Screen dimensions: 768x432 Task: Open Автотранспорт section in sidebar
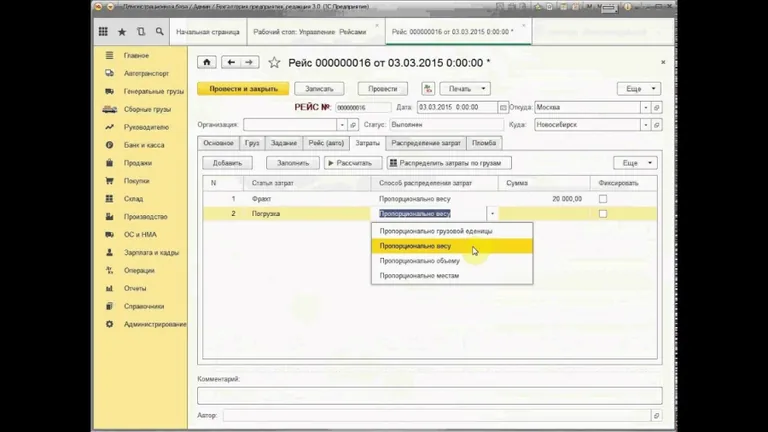coord(144,73)
